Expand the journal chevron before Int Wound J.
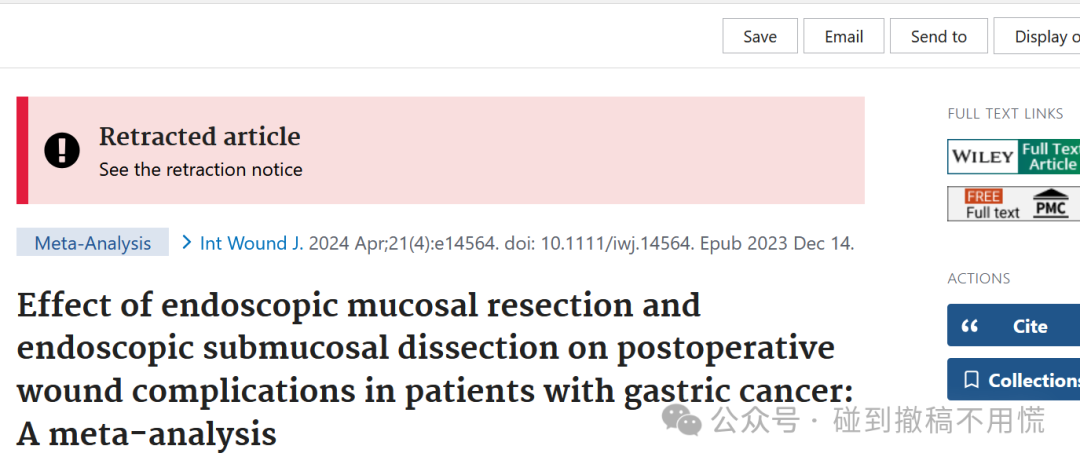Viewport: 1080px width, 464px height. (x=186, y=242)
